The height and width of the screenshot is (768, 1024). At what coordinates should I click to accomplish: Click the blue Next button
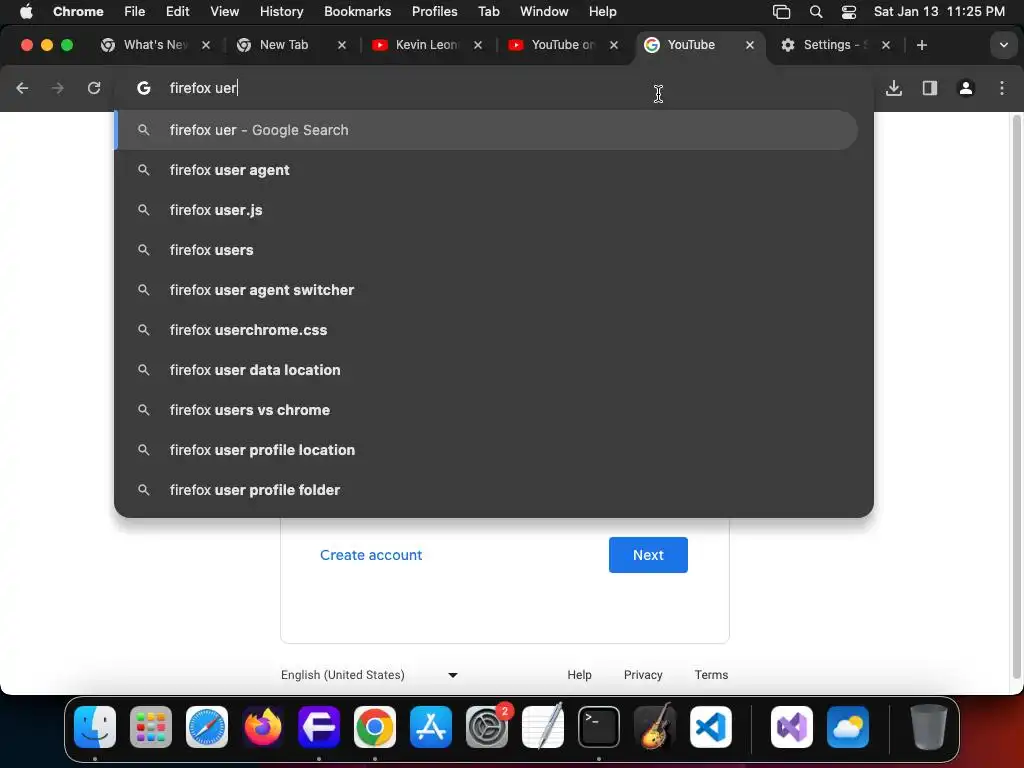pos(648,555)
